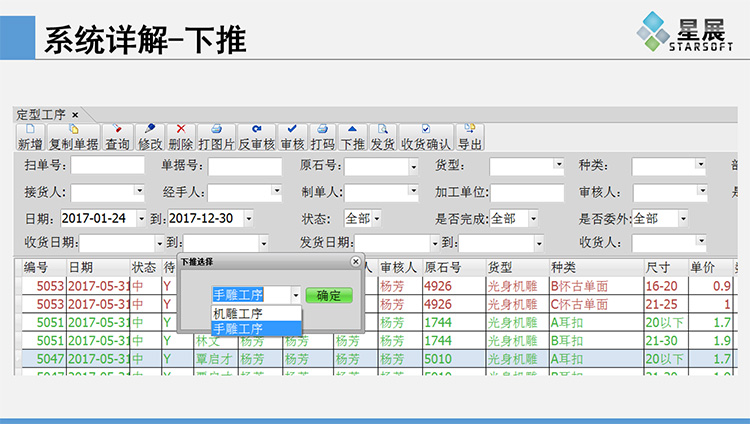Click the 扫单号 input field
Image resolution: width=750 pixels, height=424 pixels.
click(x=107, y=166)
